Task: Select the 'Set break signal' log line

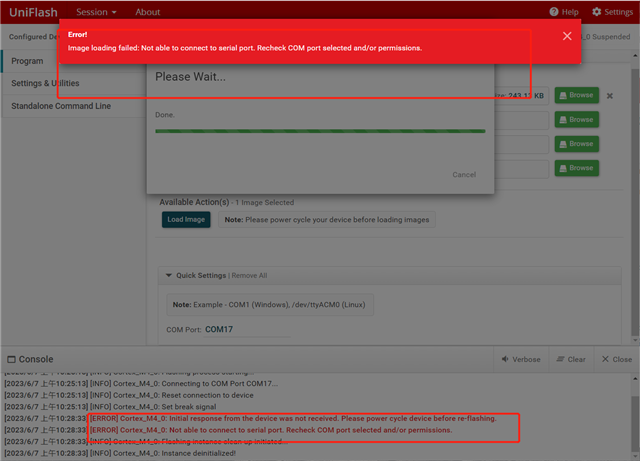Action: coord(110,407)
